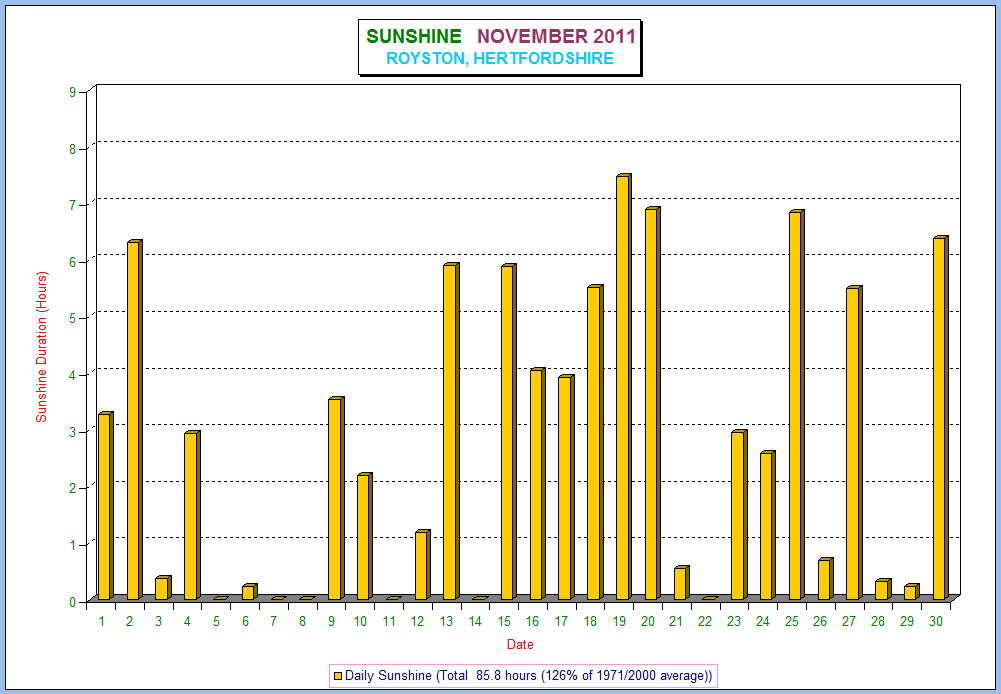Click the x-axis date label '14'
The height and width of the screenshot is (694, 1001).
pos(476,621)
